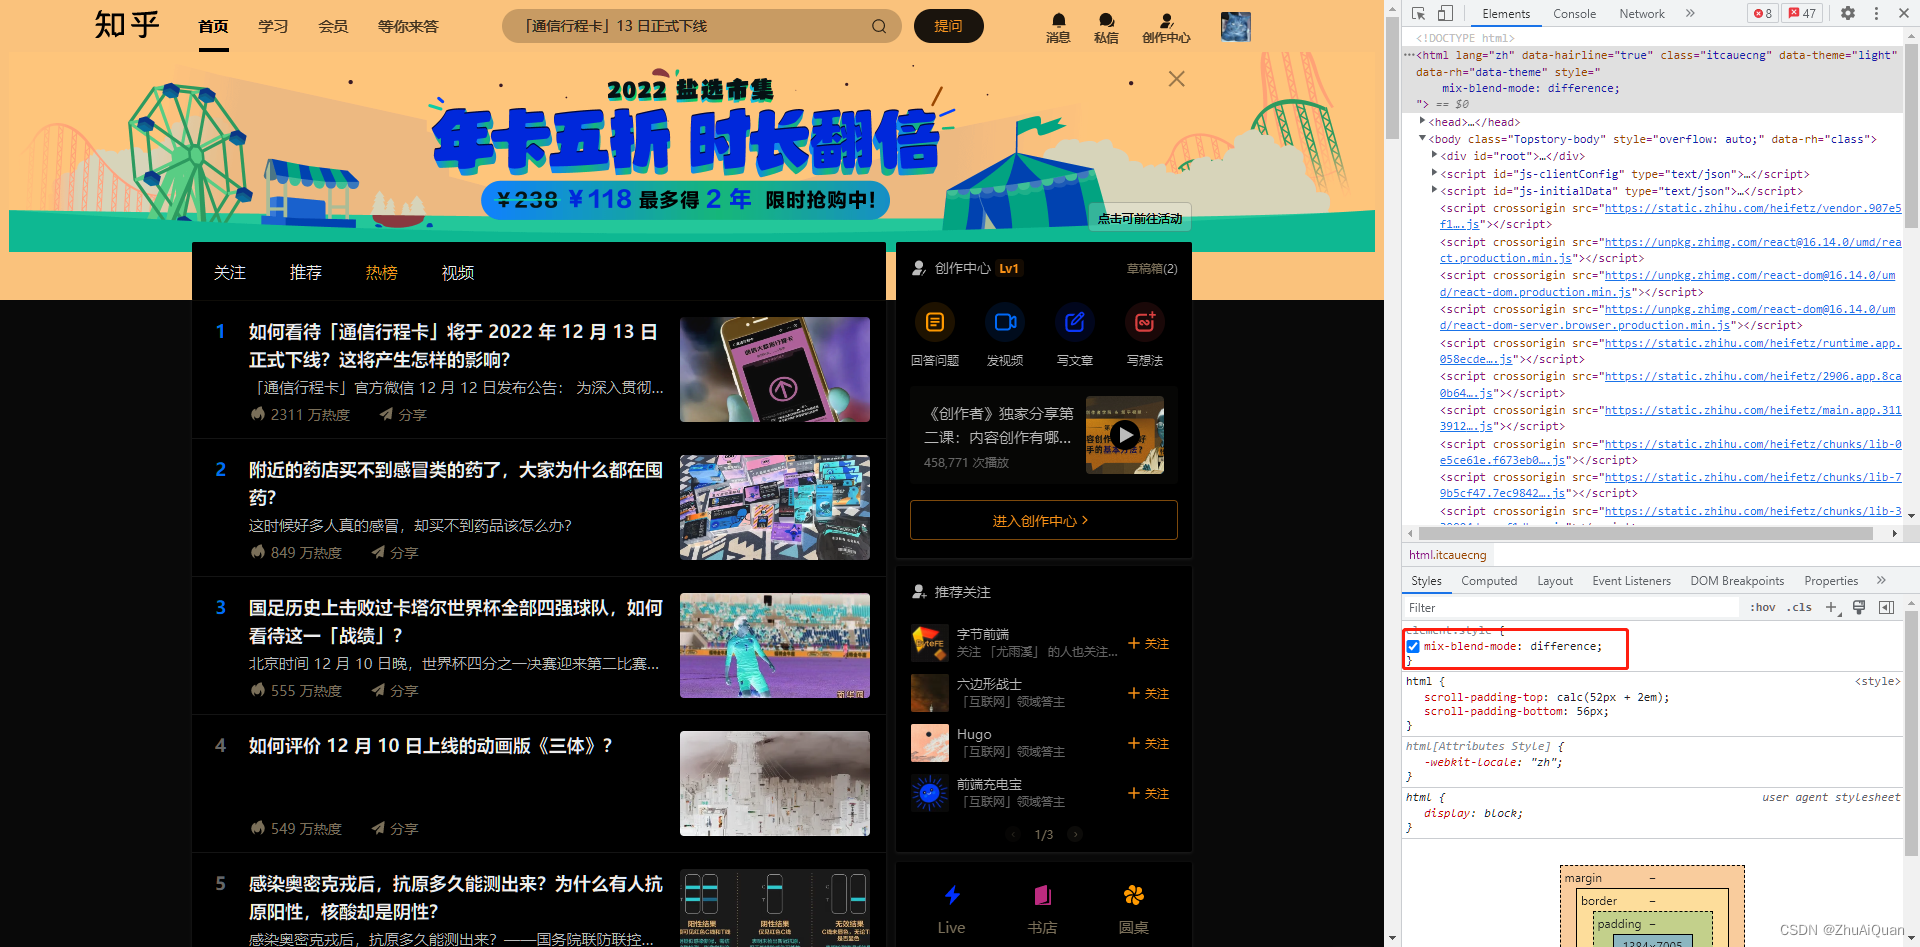Viewport: 1920px width, 947px height.
Task: Toggle the .cls class editor button
Action: (1801, 607)
